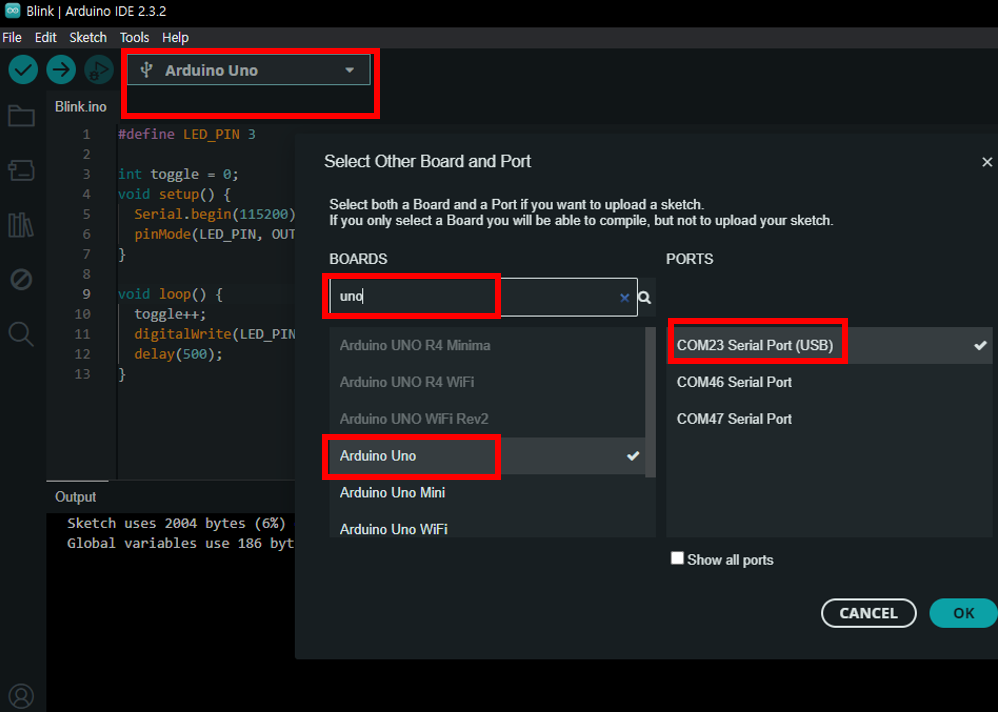Click the boards search field containing uno
Viewport: 998px width, 712px height.
pyautogui.click(x=483, y=297)
